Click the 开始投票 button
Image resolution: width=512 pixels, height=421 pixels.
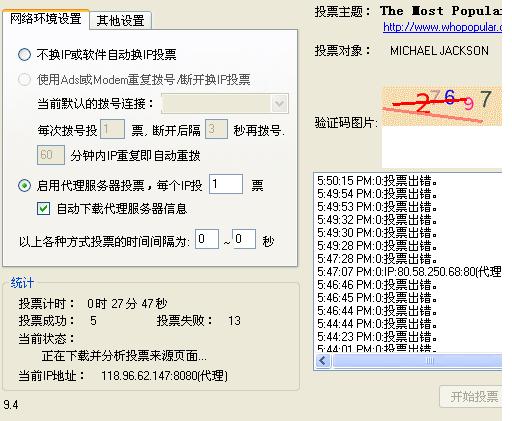tap(471, 396)
